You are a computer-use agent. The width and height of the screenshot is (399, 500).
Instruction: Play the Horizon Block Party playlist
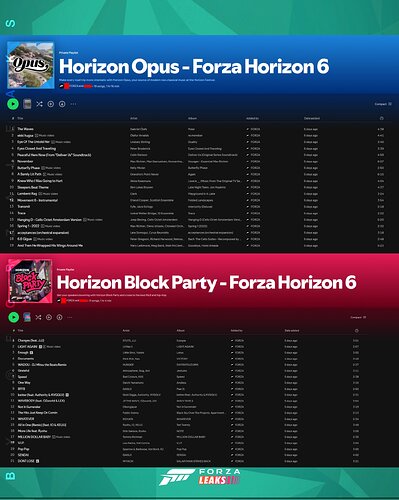(13, 317)
